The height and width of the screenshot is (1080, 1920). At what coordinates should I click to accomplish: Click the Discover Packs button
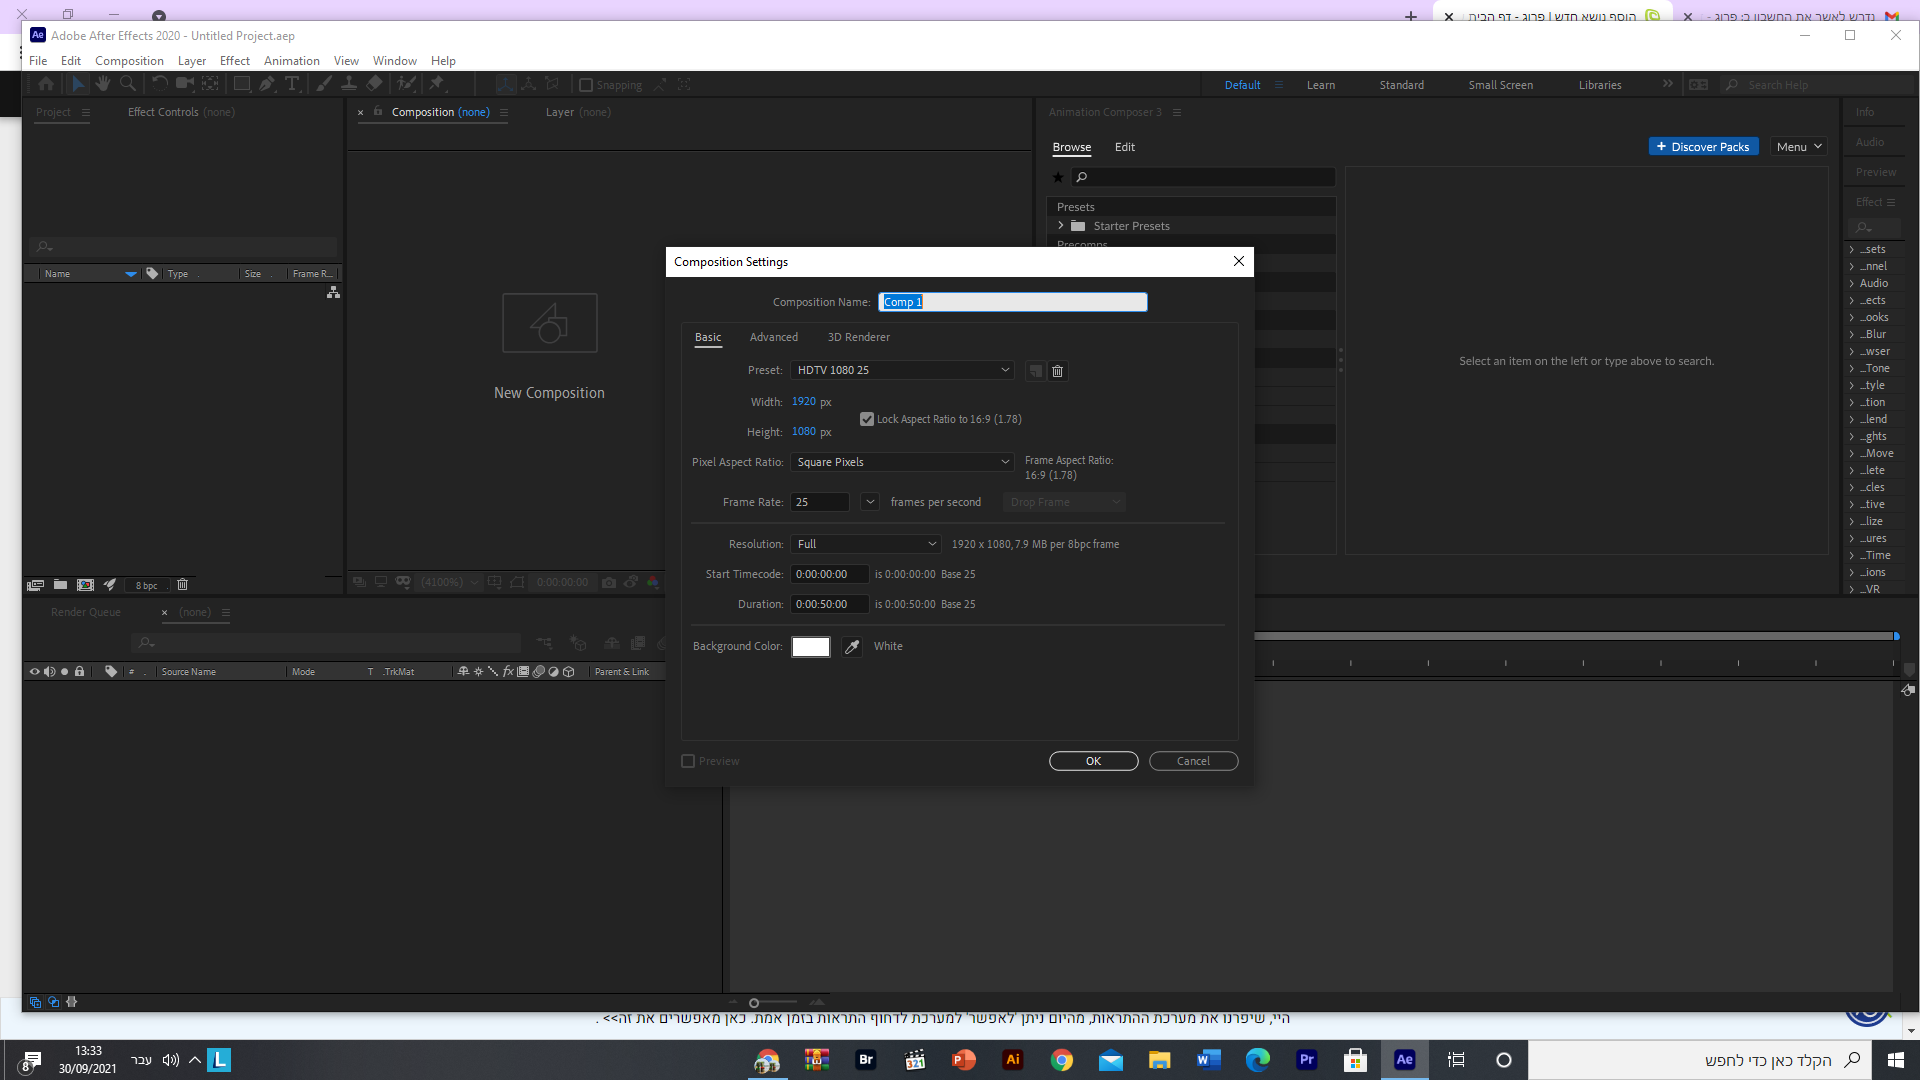pyautogui.click(x=1702, y=147)
